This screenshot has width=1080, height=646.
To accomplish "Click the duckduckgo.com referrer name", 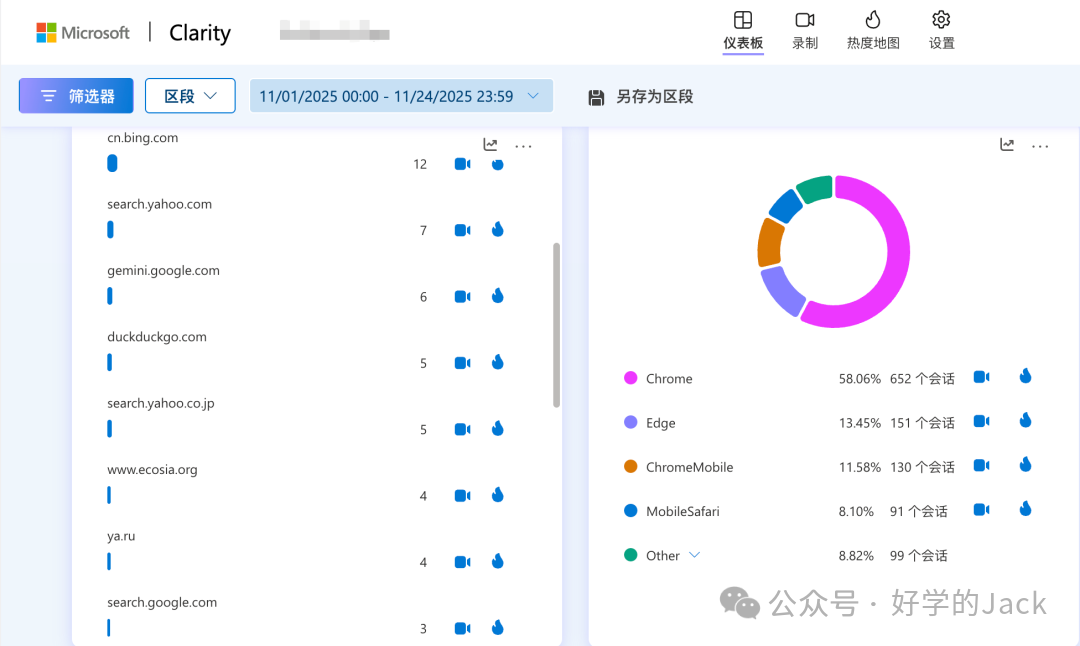I will click(x=156, y=337).
